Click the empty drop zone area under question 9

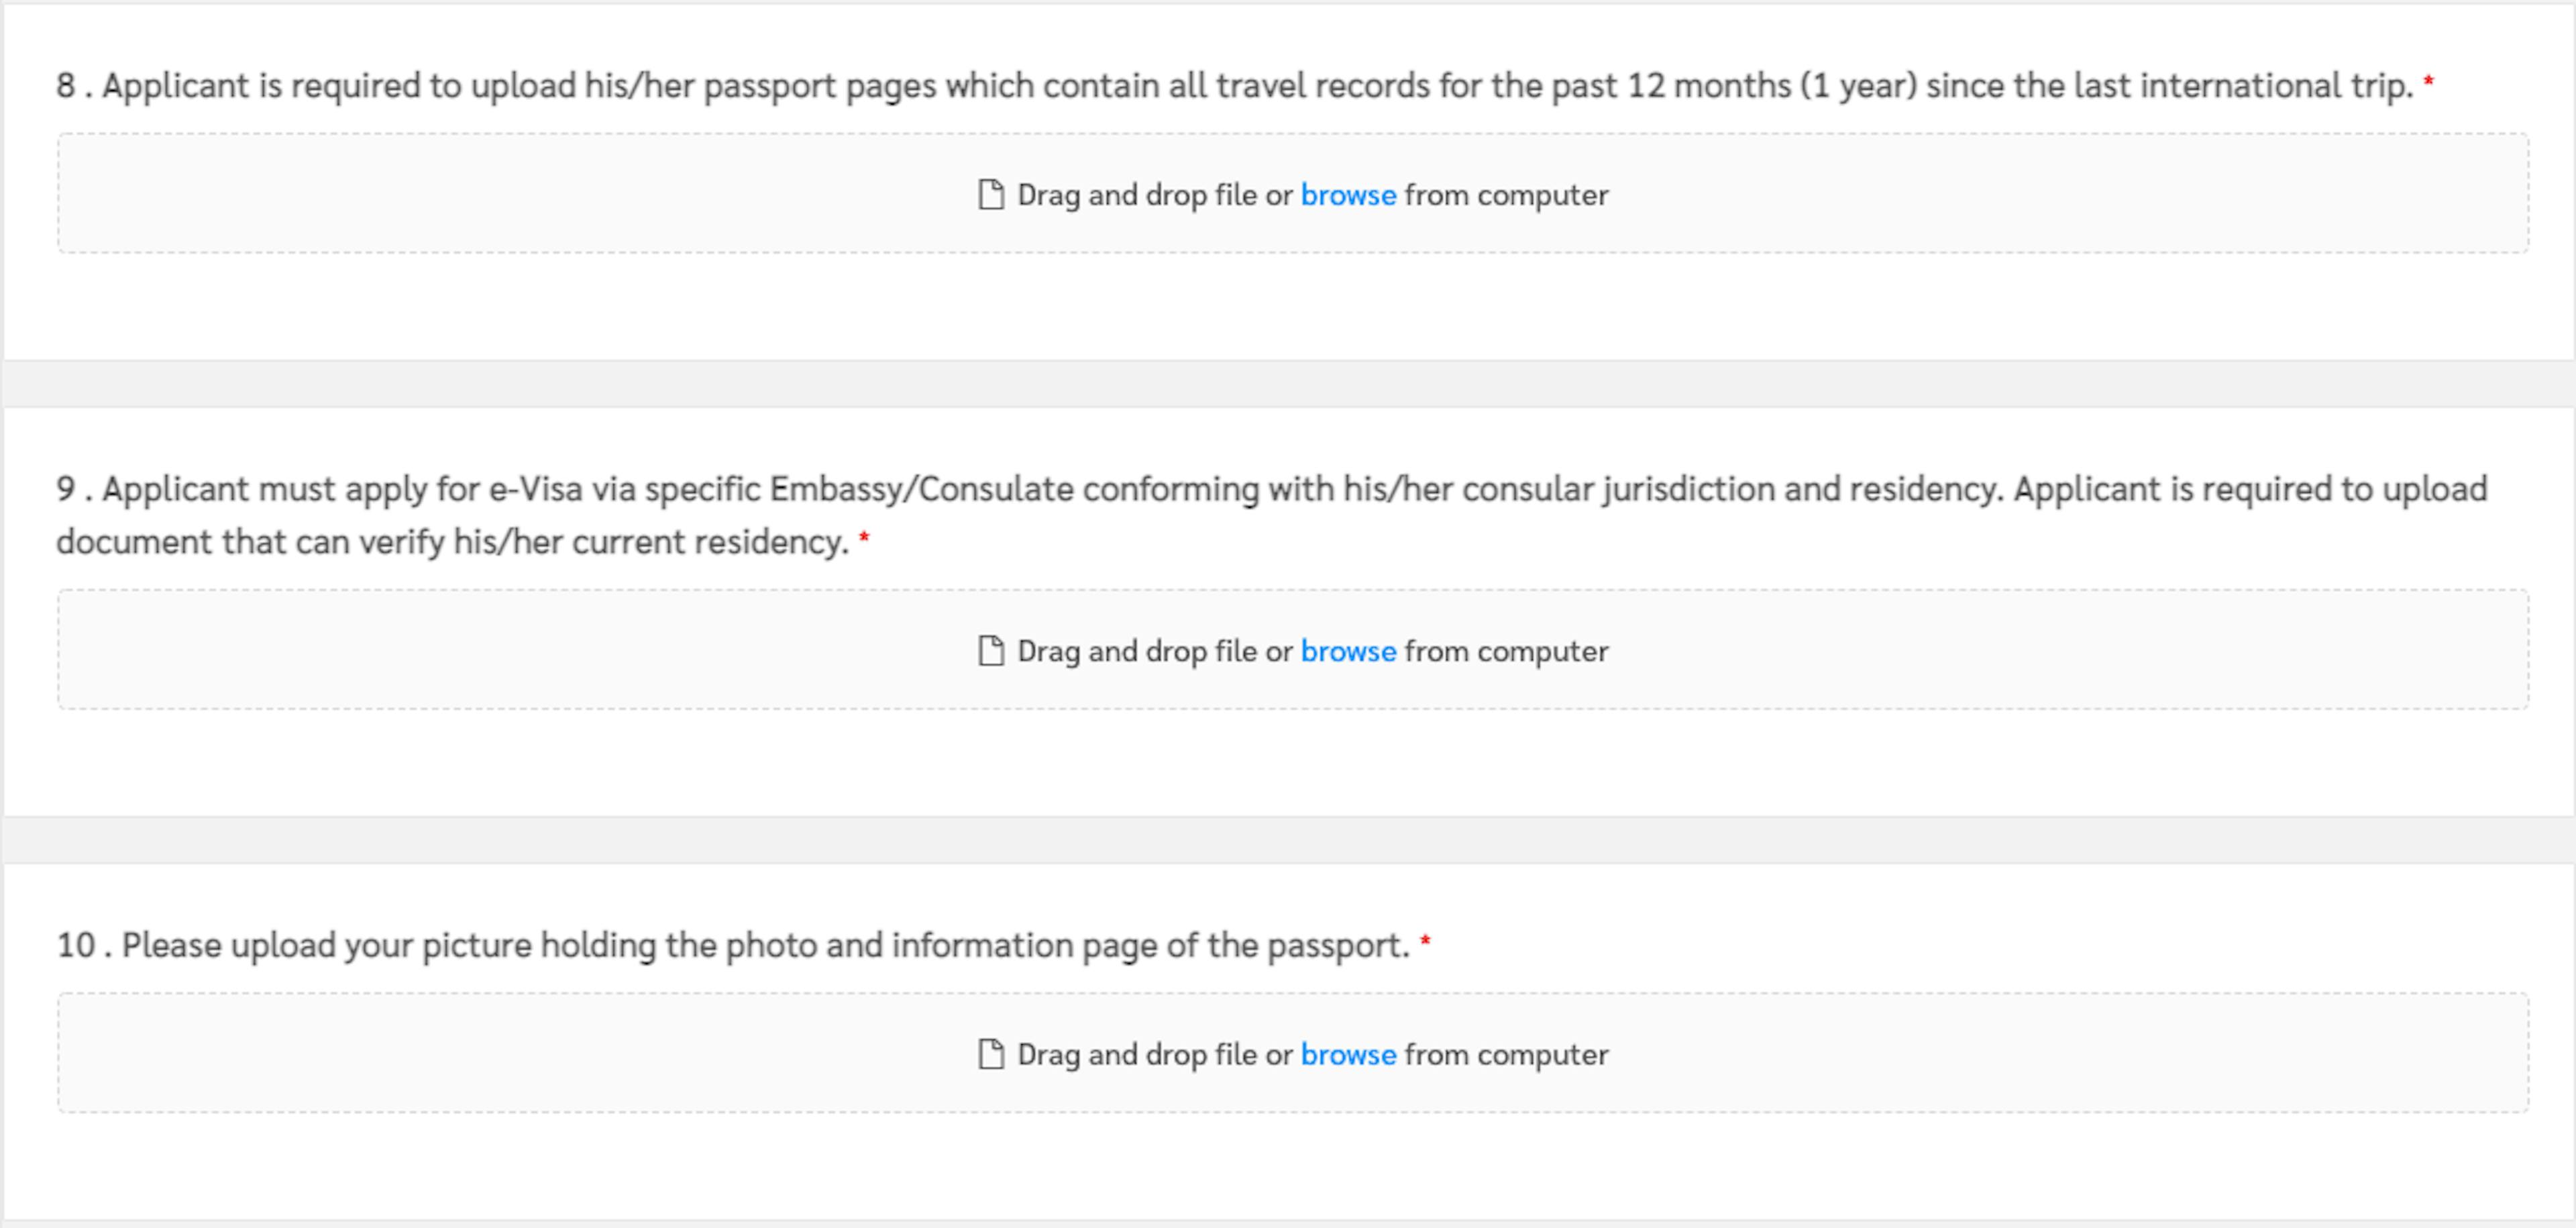click(1293, 649)
